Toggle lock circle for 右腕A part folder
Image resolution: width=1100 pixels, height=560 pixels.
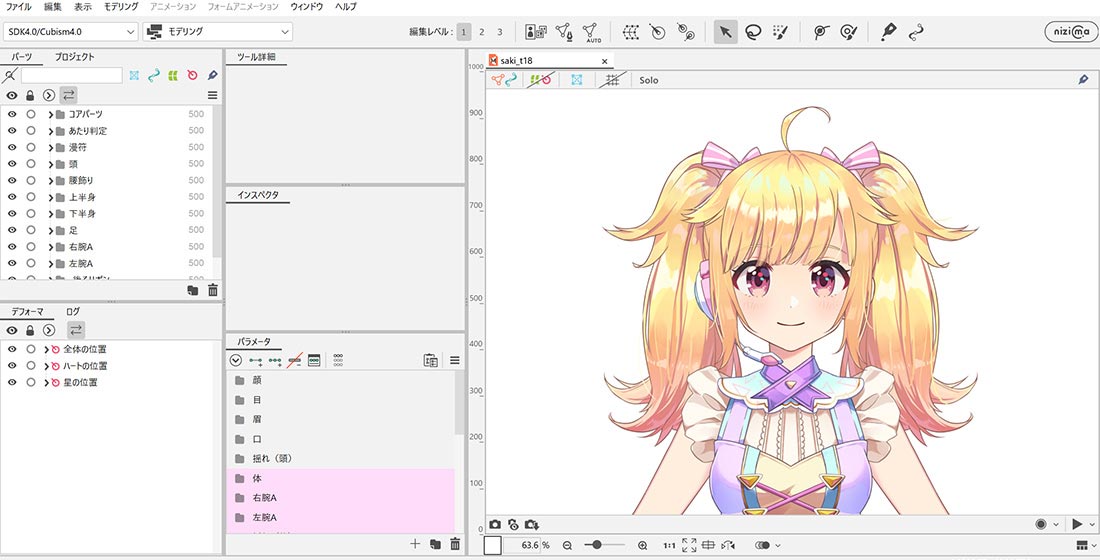point(30,247)
